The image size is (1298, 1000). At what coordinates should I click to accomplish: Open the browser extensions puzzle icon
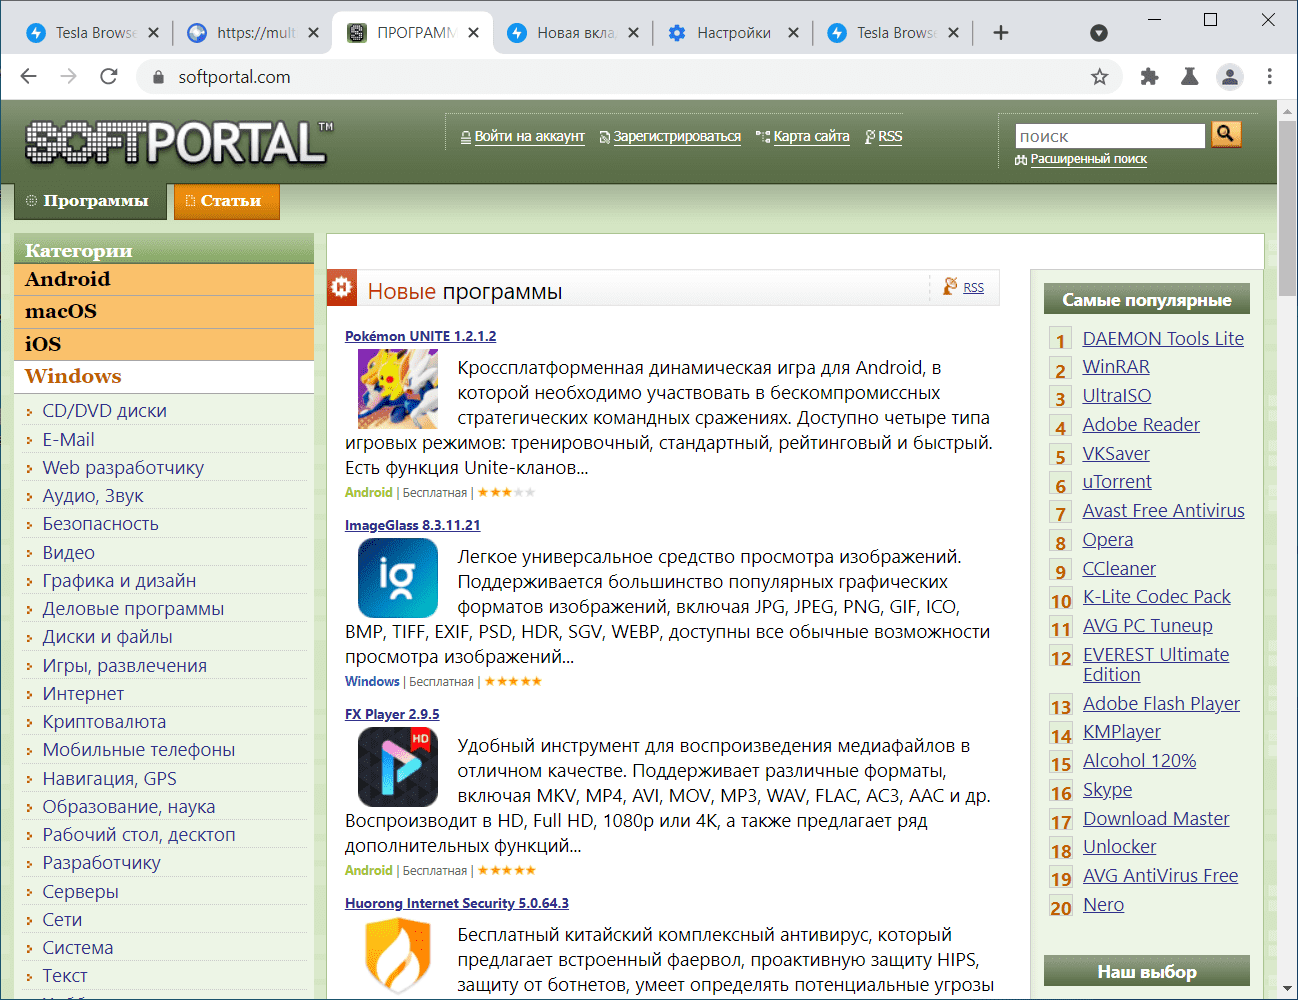pyautogui.click(x=1149, y=77)
